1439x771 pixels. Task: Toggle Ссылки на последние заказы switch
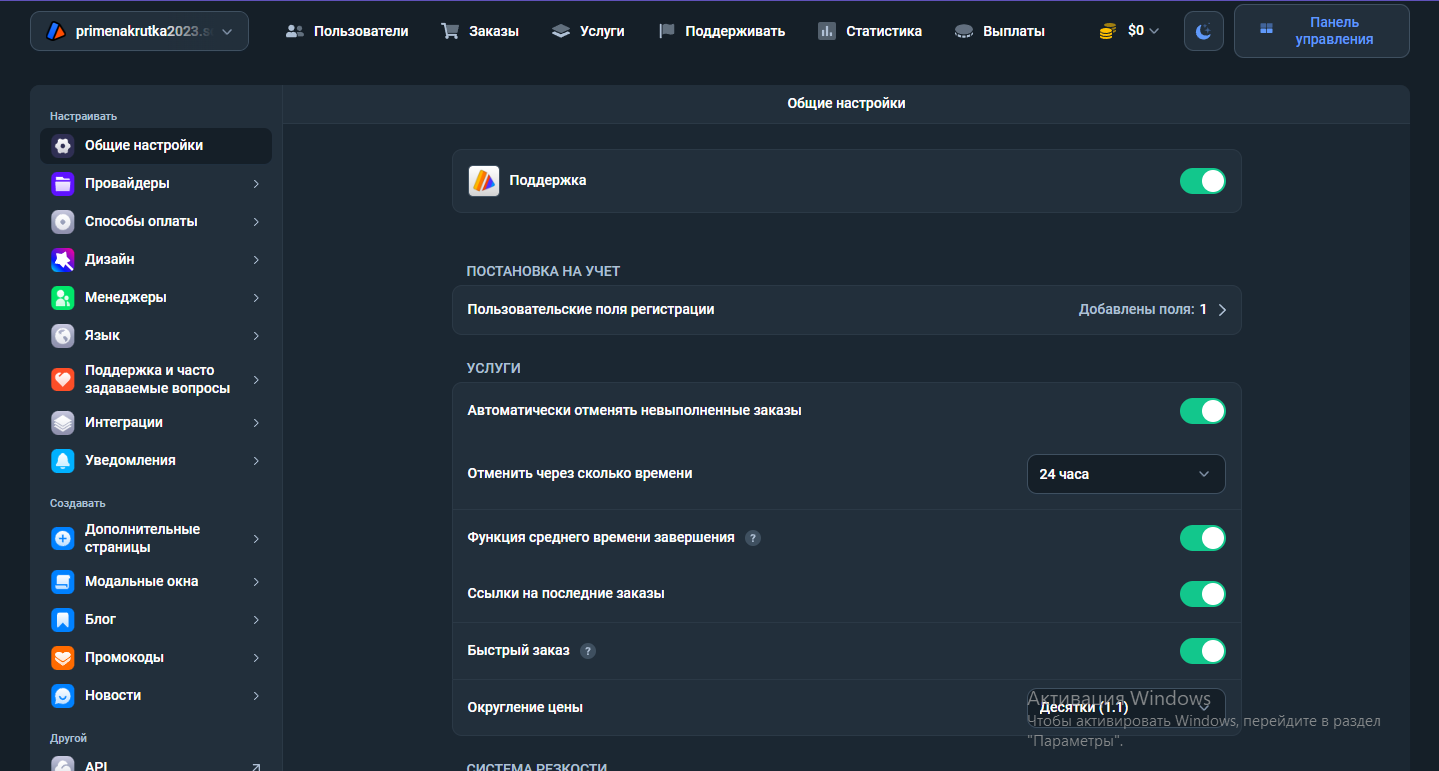(1202, 594)
